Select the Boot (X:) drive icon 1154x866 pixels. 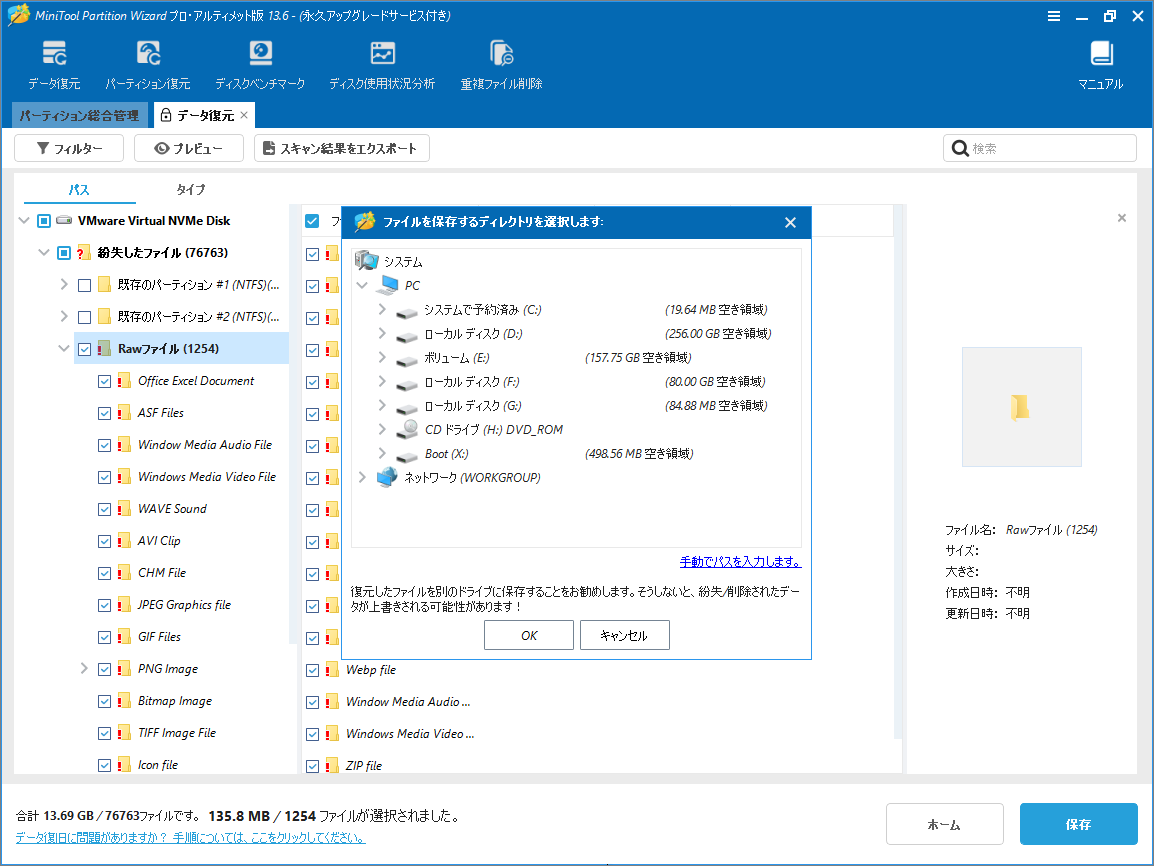tap(406, 456)
